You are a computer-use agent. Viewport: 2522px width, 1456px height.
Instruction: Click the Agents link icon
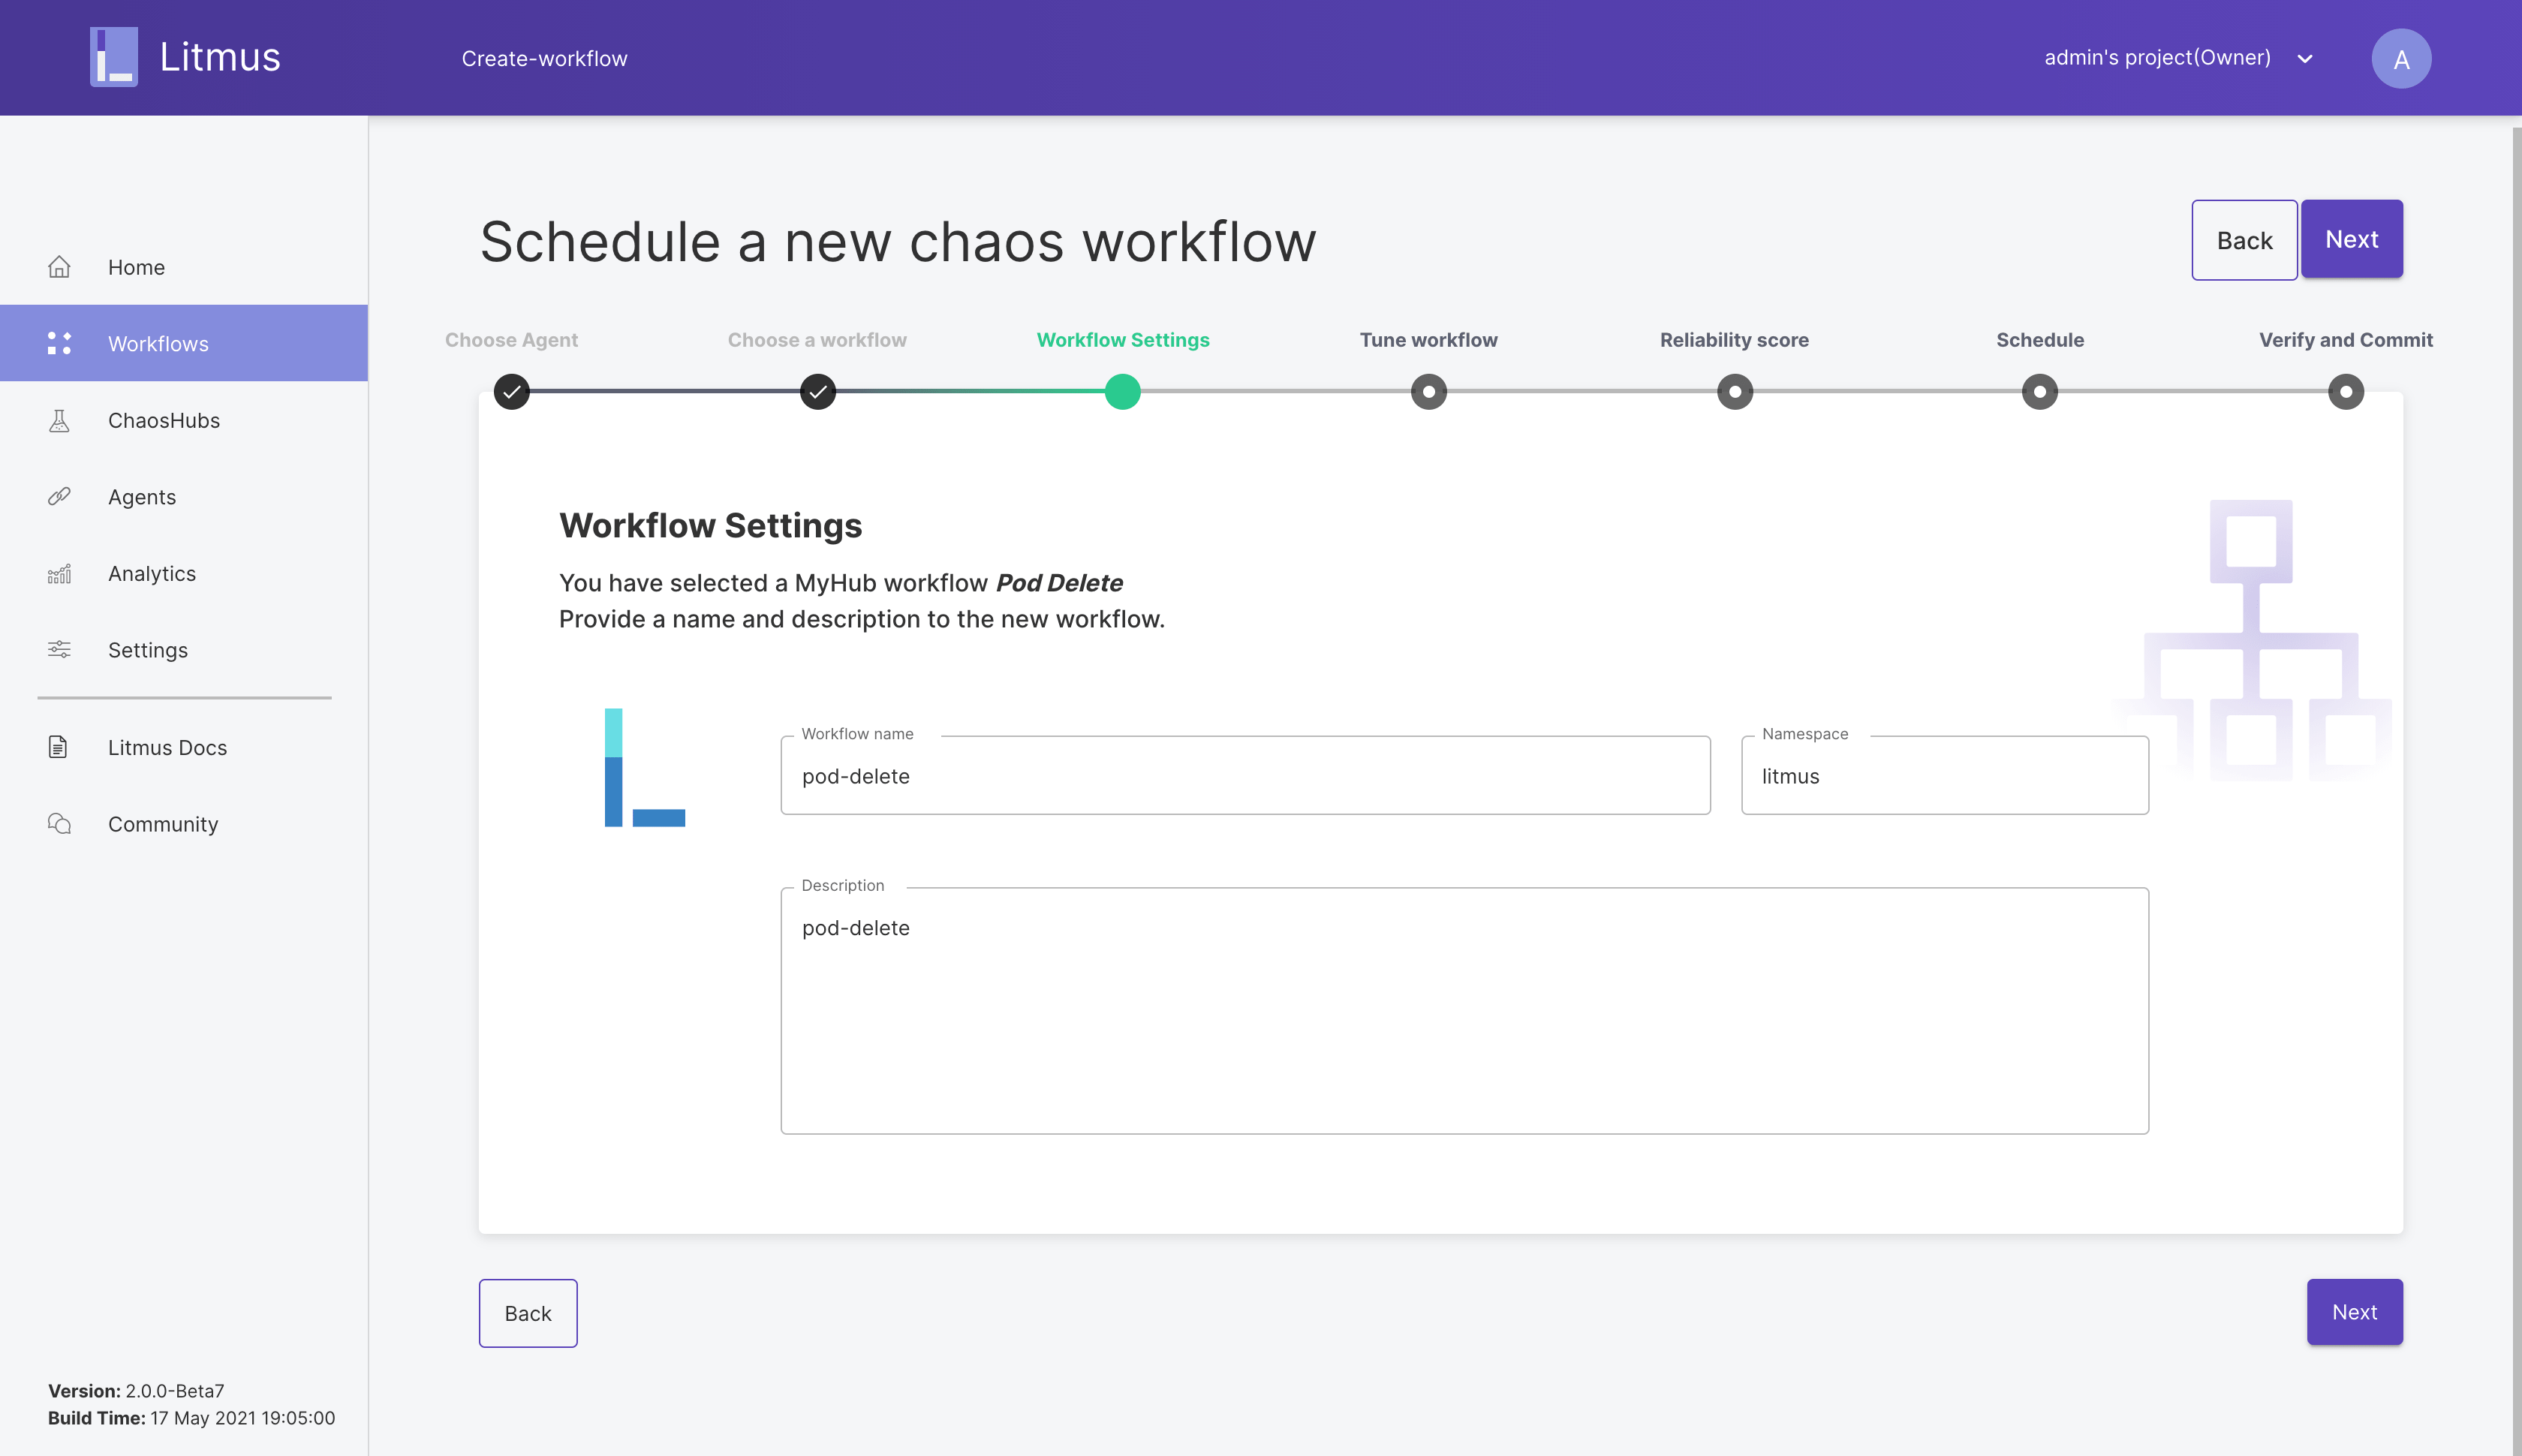(59, 496)
